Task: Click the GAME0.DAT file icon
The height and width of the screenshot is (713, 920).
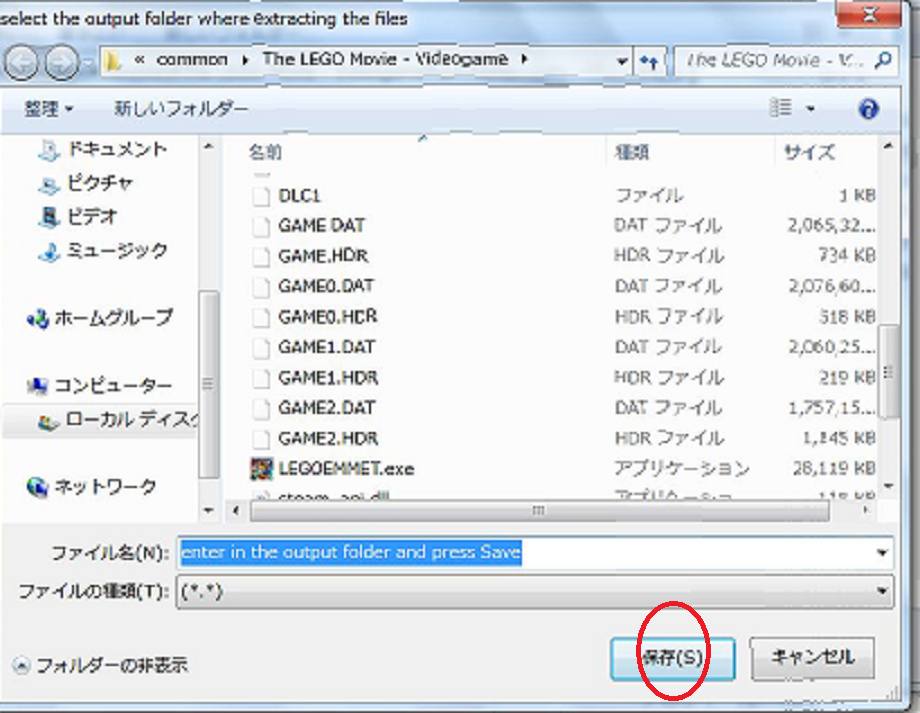Action: [261, 286]
